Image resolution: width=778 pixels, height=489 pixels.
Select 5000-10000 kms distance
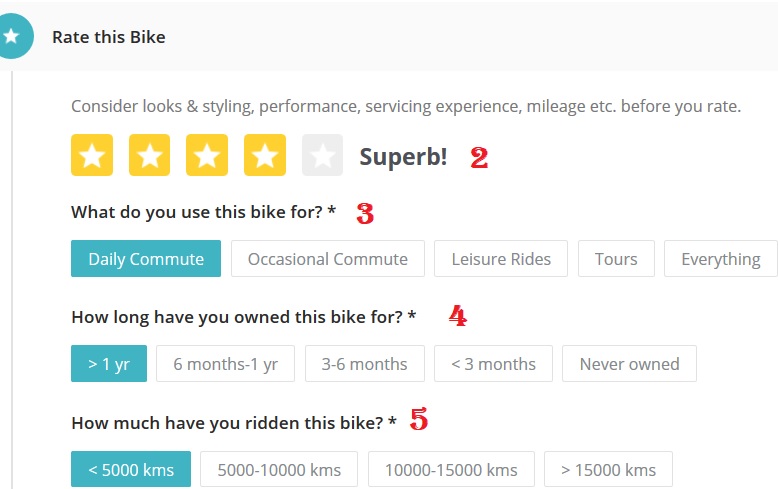279,469
